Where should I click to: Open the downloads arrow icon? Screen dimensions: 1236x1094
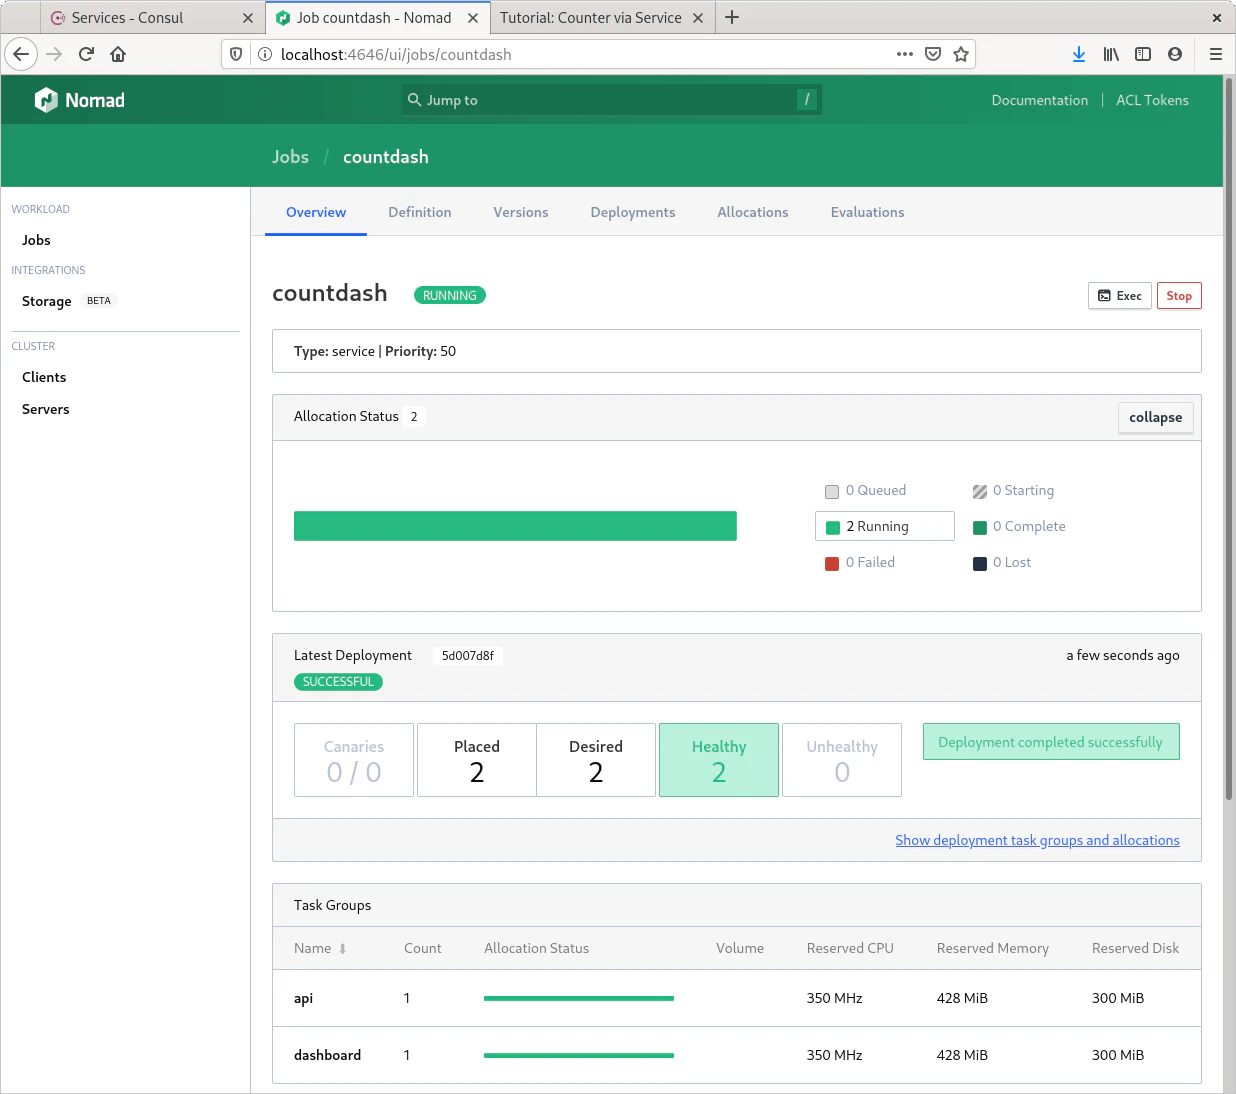click(x=1079, y=54)
